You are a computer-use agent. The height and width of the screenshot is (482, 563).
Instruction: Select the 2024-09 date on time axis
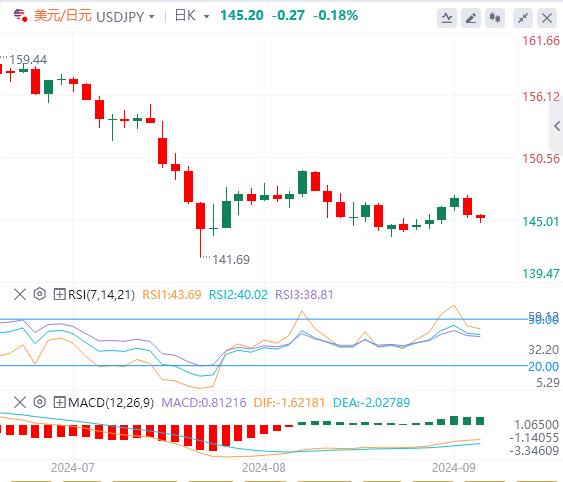(x=453, y=468)
